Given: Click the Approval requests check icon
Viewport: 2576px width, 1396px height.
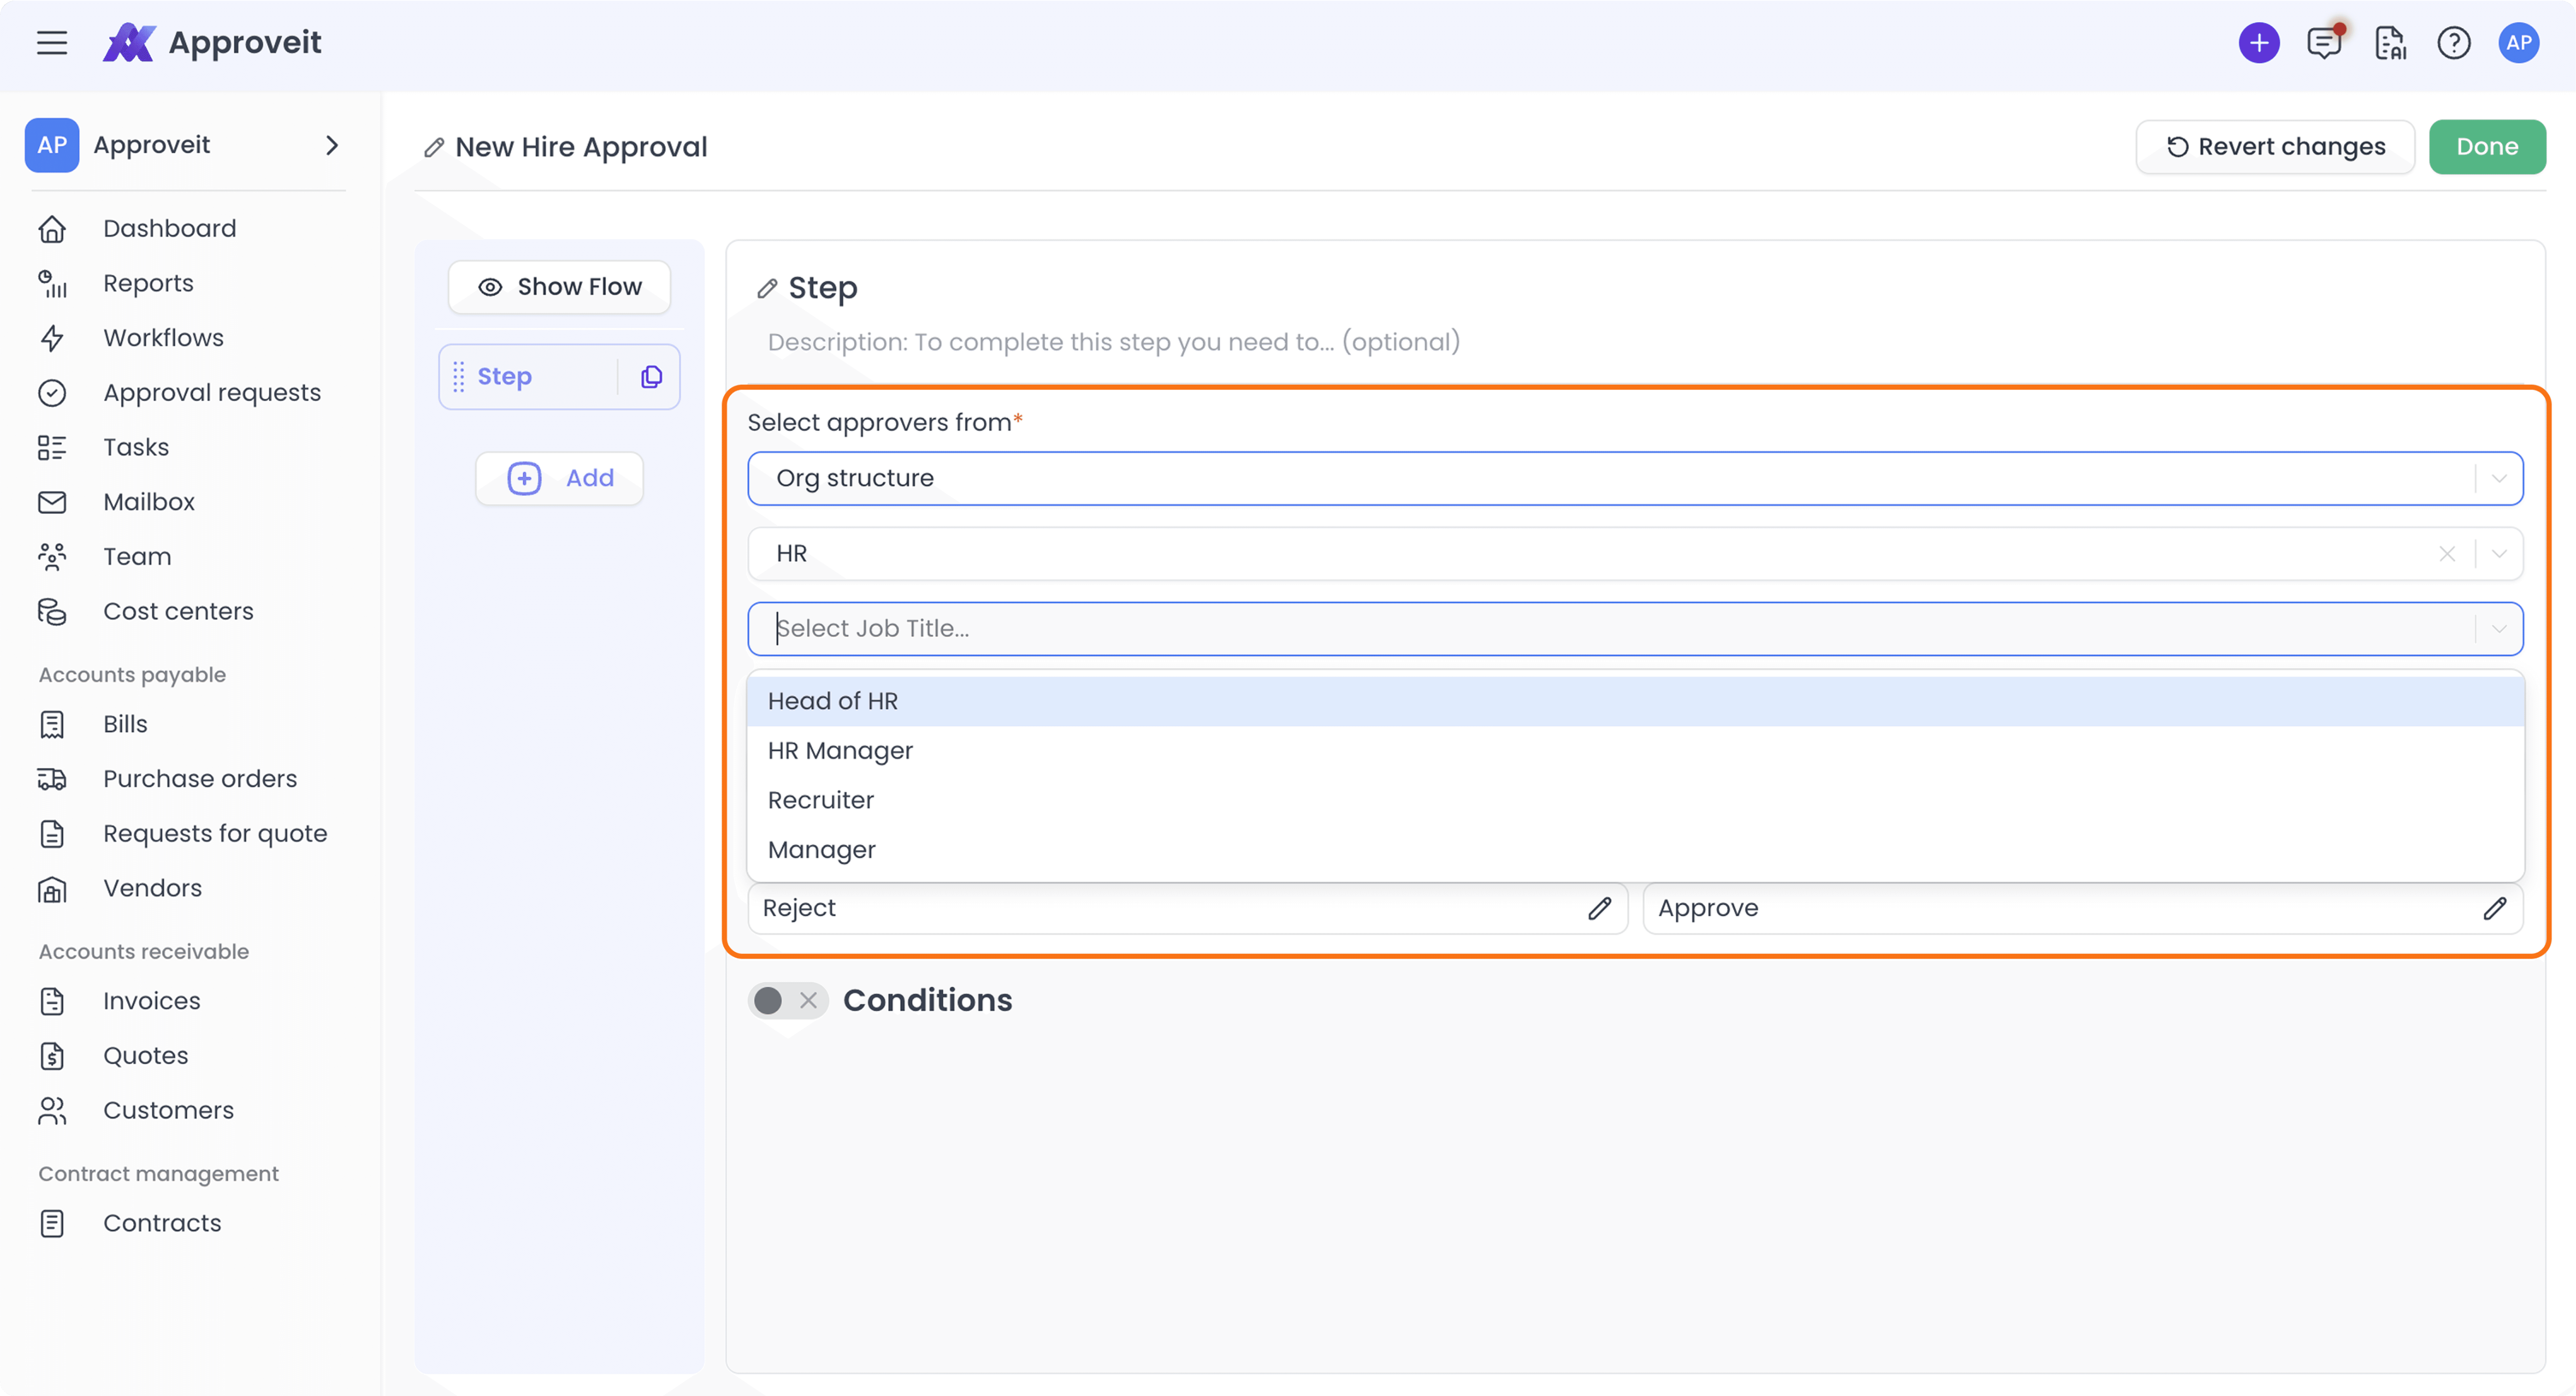Looking at the screenshot, I should (x=52, y=393).
